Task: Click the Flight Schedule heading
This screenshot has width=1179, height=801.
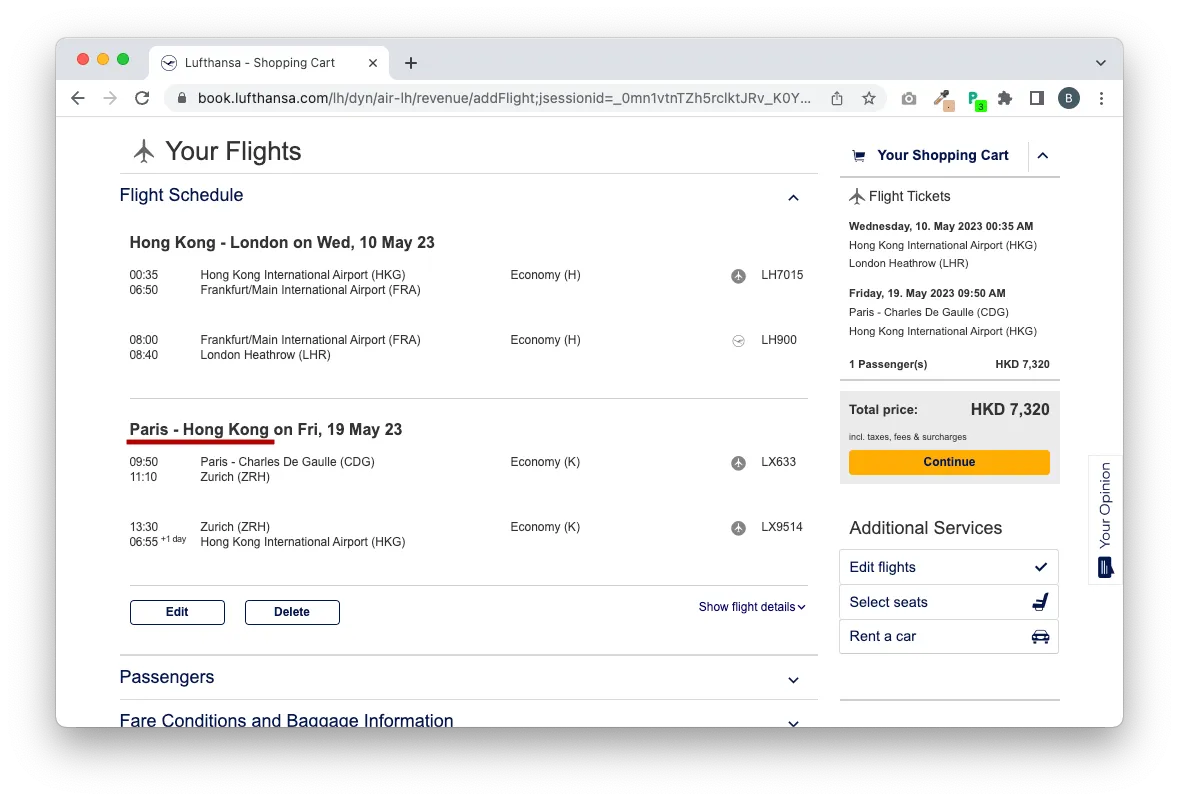Action: click(181, 196)
